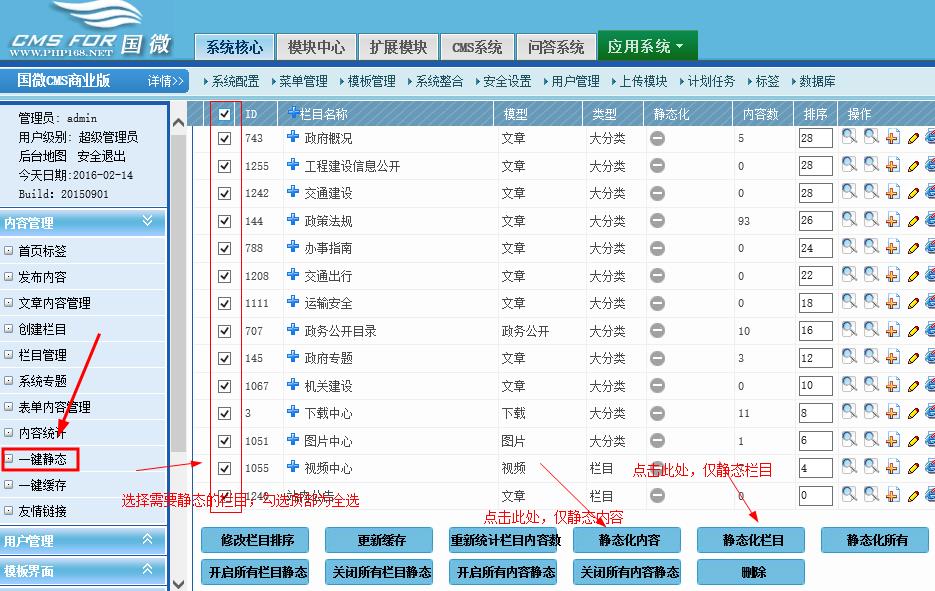Screen dimensions: 935x591
Task: Switch to the 模块中心 tab
Action: click(316, 47)
